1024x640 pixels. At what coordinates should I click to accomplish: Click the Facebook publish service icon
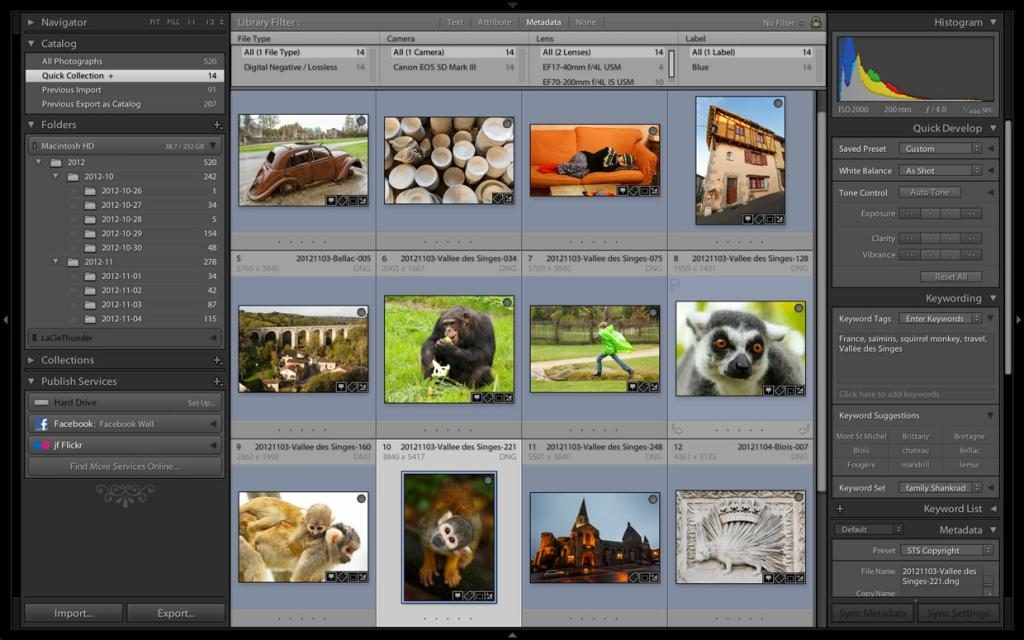40,422
